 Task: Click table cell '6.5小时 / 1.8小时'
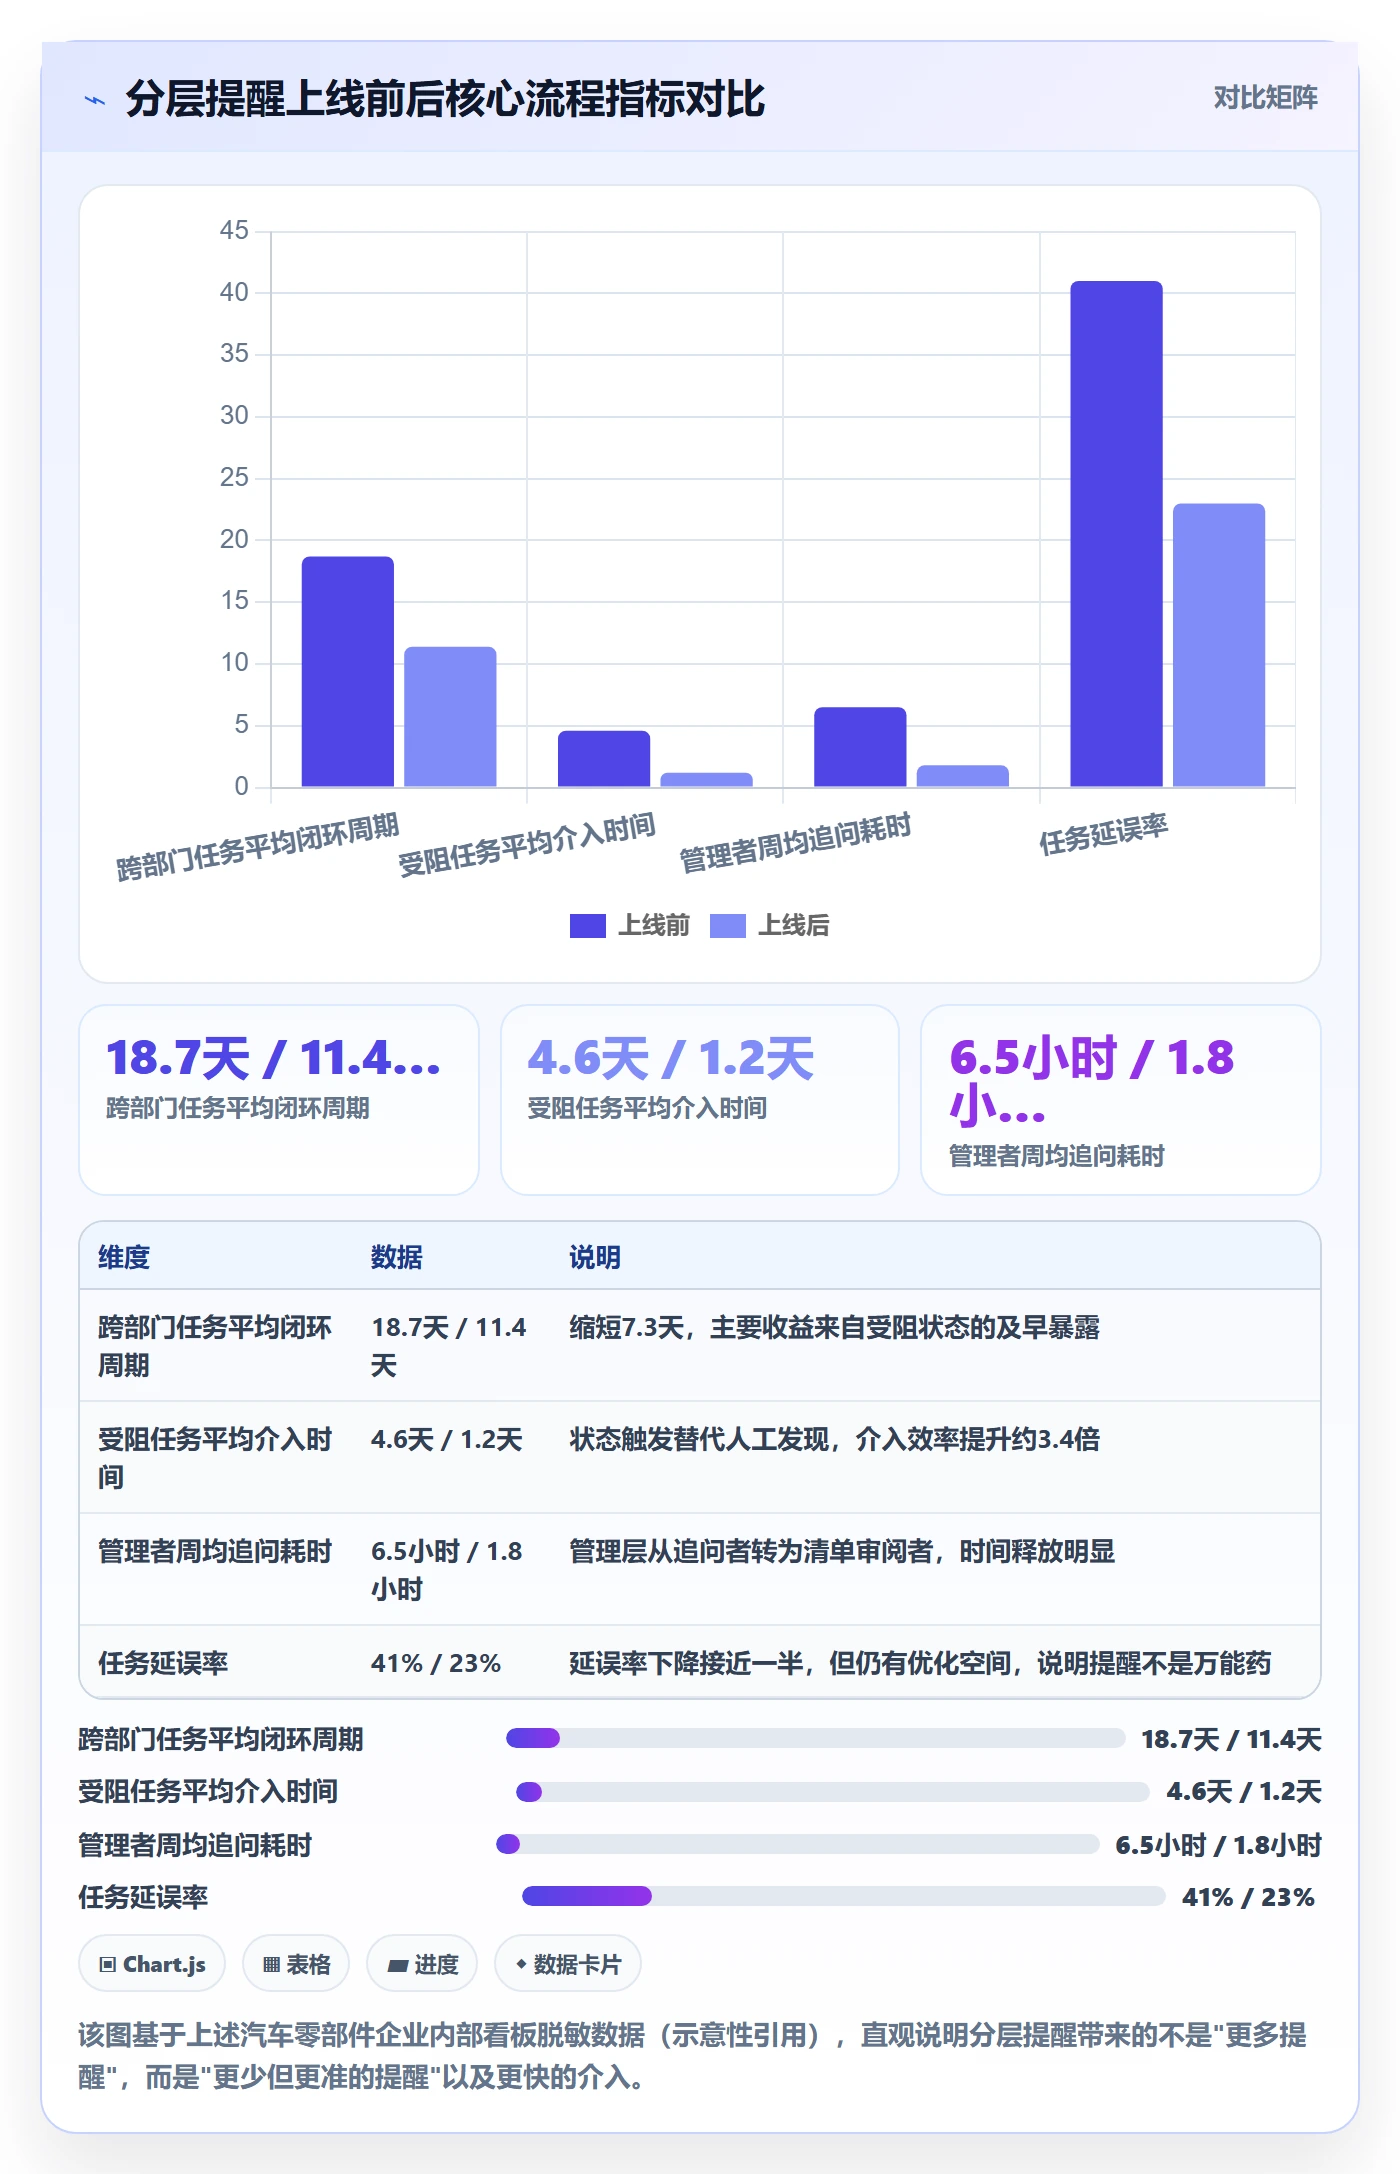447,1570
